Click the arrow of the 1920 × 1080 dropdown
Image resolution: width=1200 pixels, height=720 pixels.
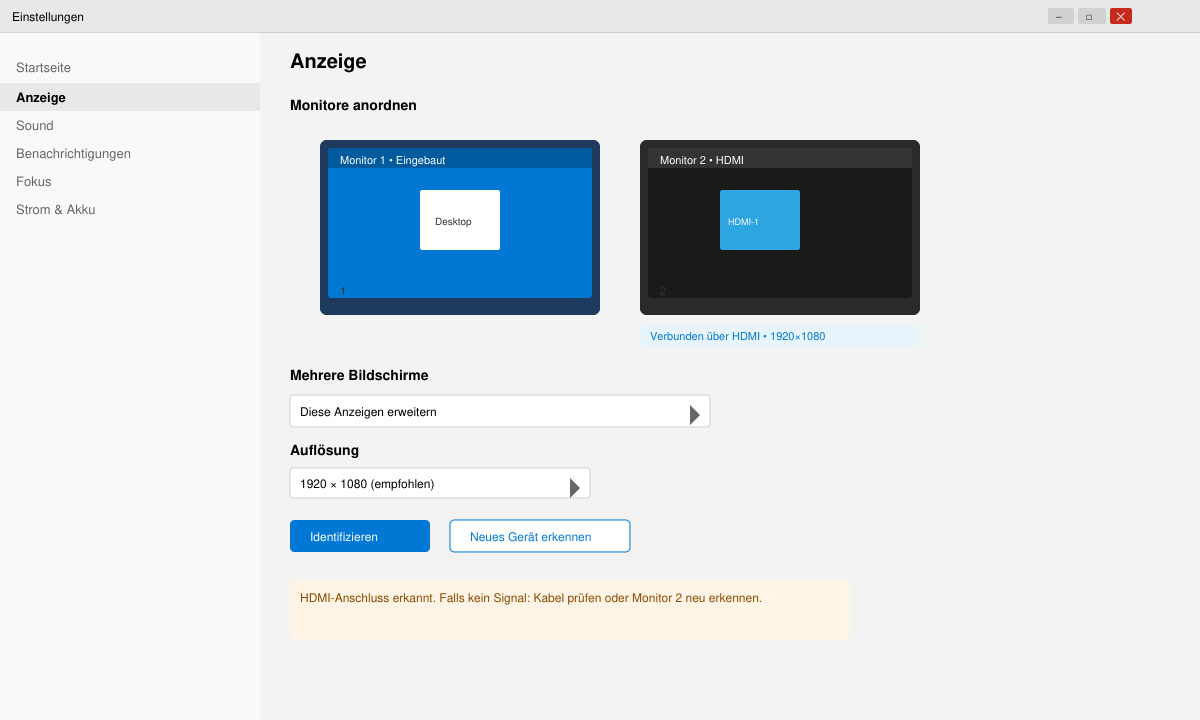575,487
